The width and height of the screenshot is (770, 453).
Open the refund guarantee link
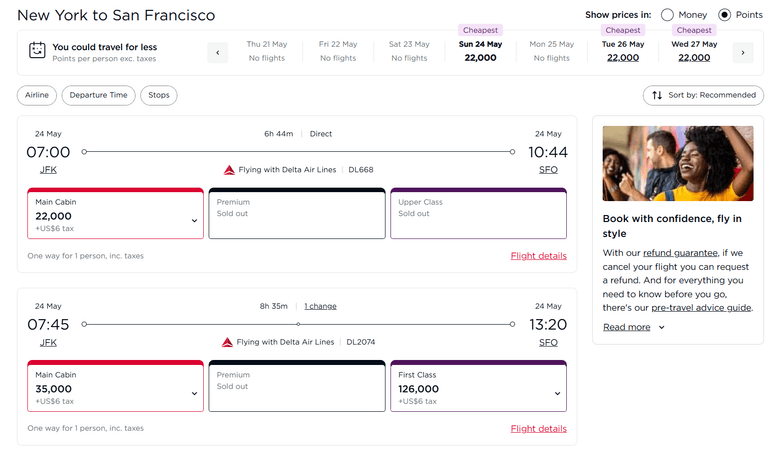[x=680, y=253]
